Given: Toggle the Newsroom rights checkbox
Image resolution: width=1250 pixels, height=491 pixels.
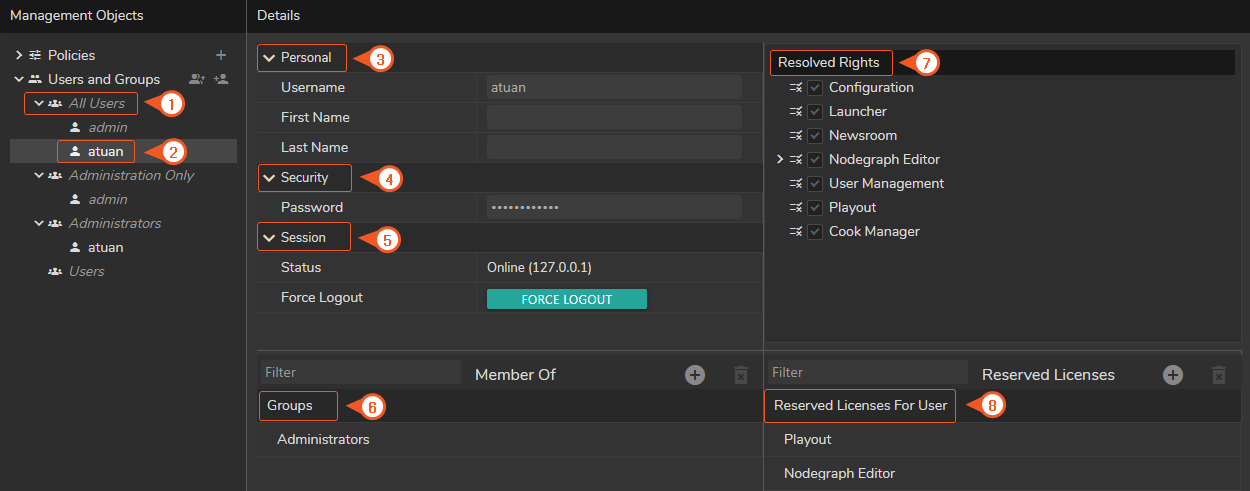Looking at the screenshot, I should (815, 136).
